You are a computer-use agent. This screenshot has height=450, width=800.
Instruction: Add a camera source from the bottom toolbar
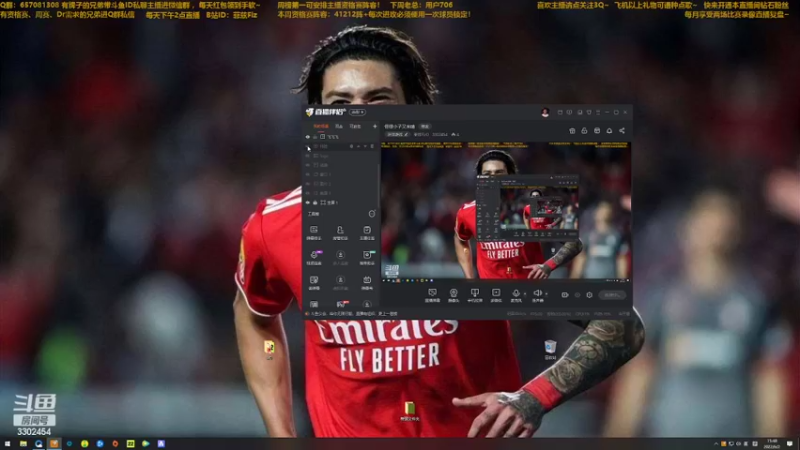(x=453, y=295)
